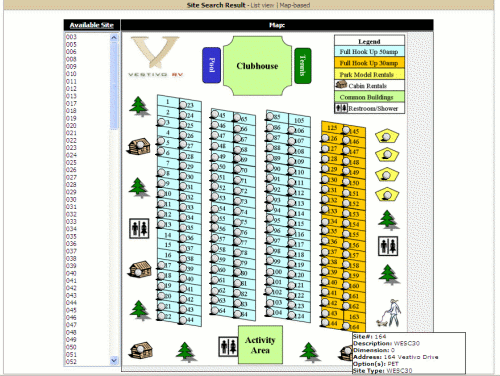500x376 pixels.
Task: Click the restroom icon right of site 156
Action: 388,246
